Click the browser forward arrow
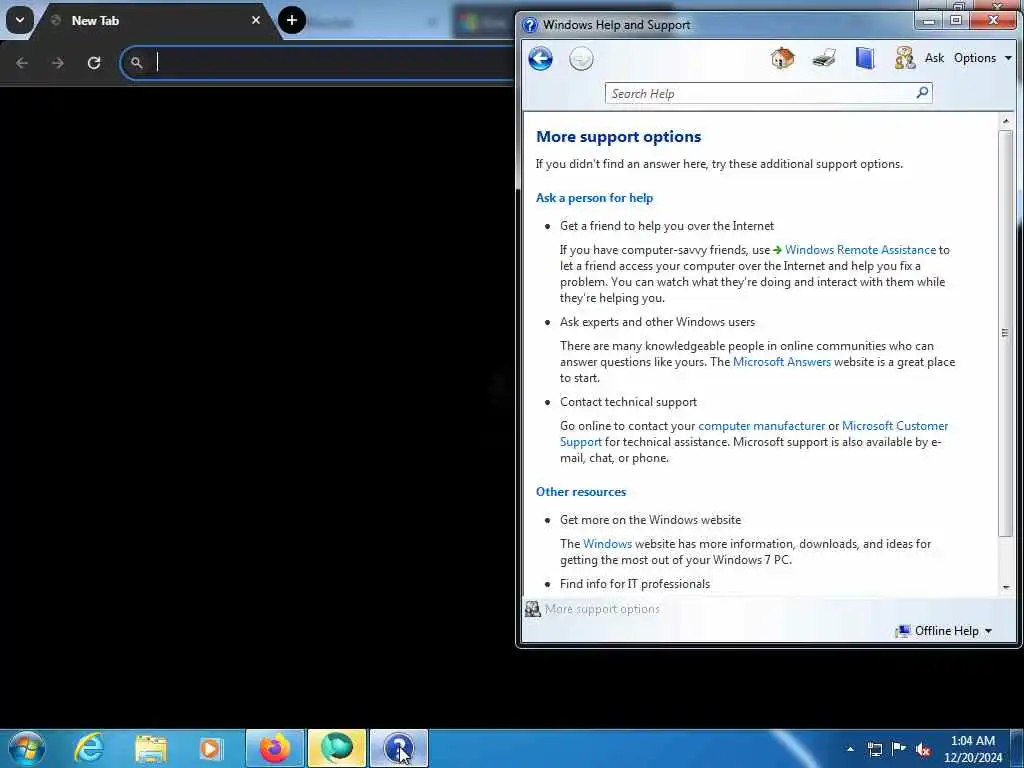The image size is (1024, 768). tap(57, 63)
